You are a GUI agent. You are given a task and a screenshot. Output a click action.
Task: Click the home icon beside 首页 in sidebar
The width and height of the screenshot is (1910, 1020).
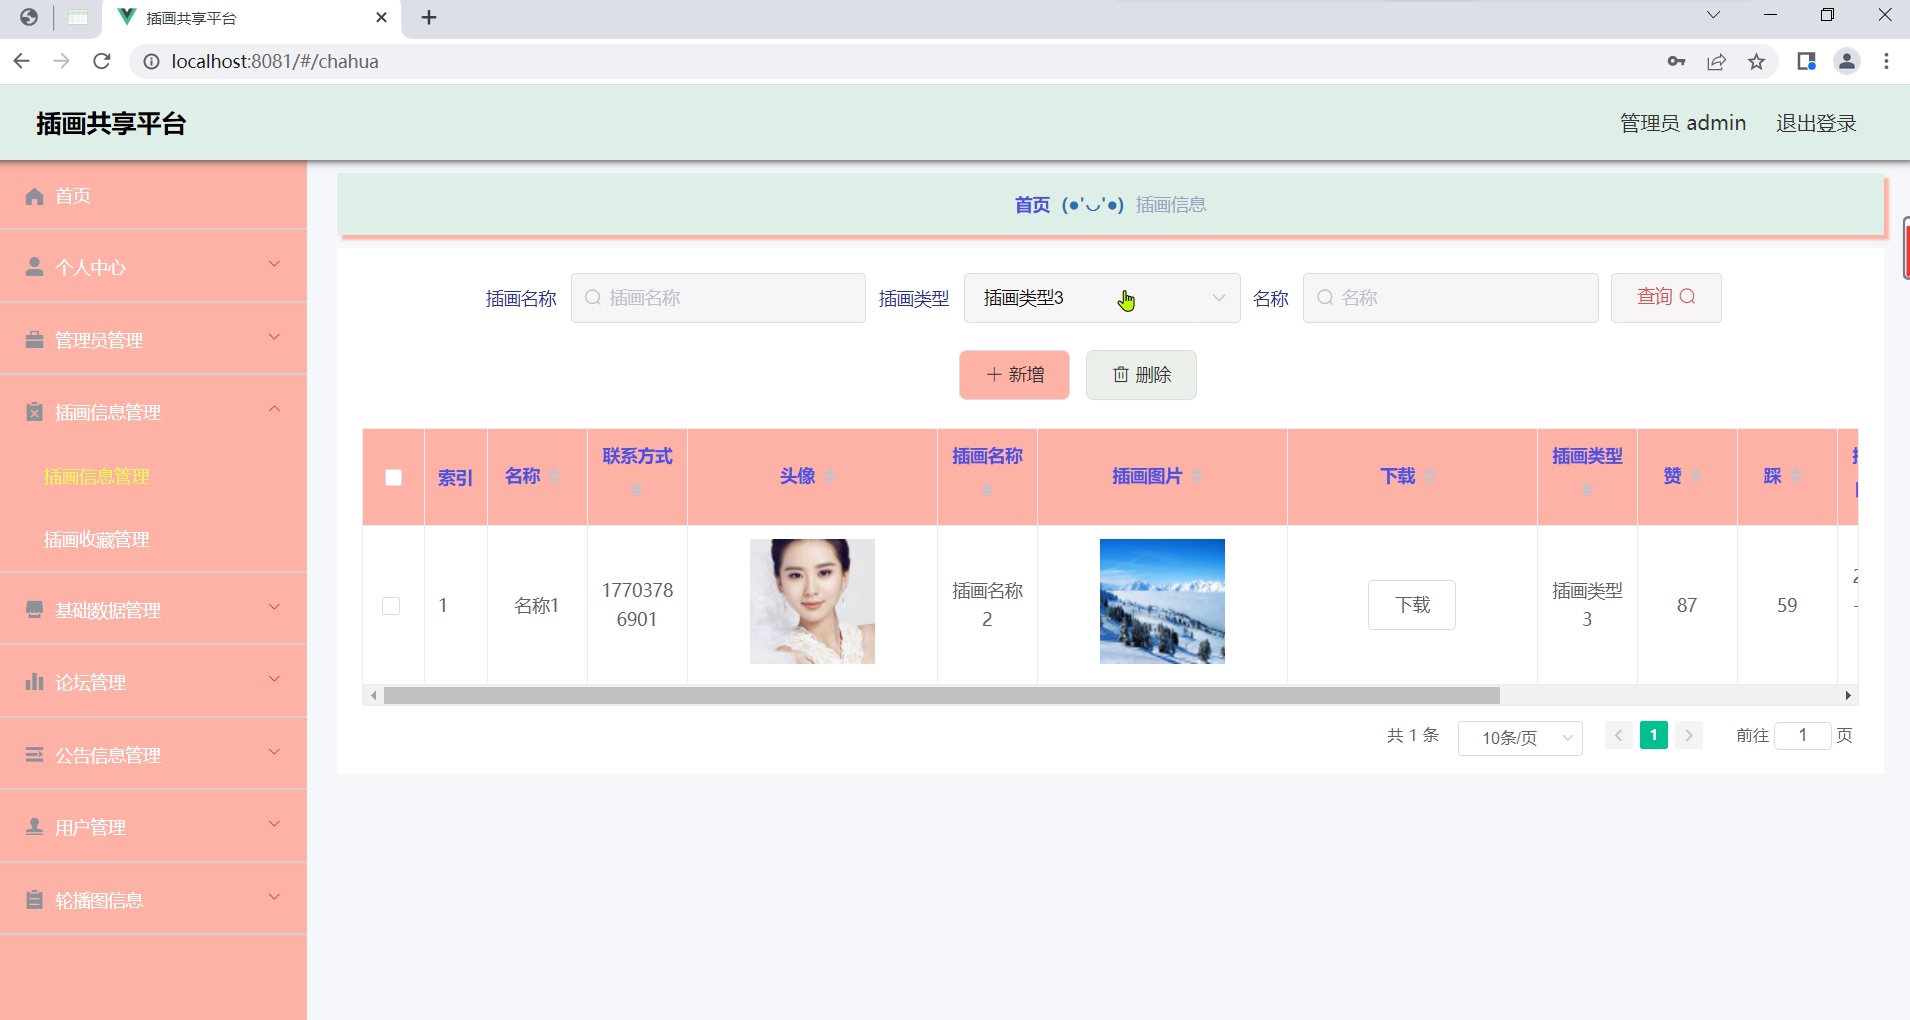[34, 196]
